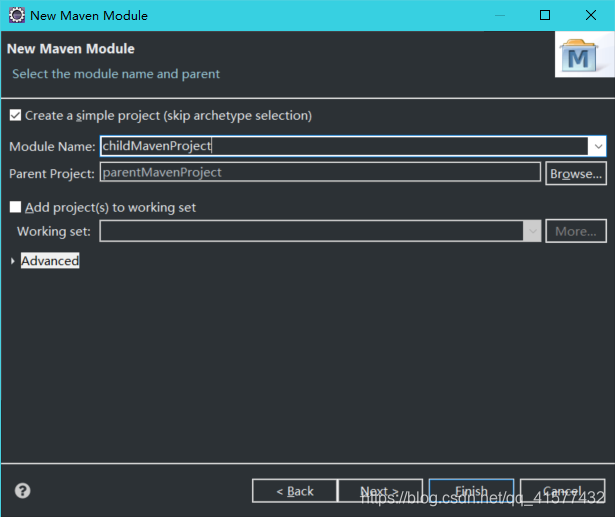
Task: Click Finish to create the module
Action: [x=471, y=491]
